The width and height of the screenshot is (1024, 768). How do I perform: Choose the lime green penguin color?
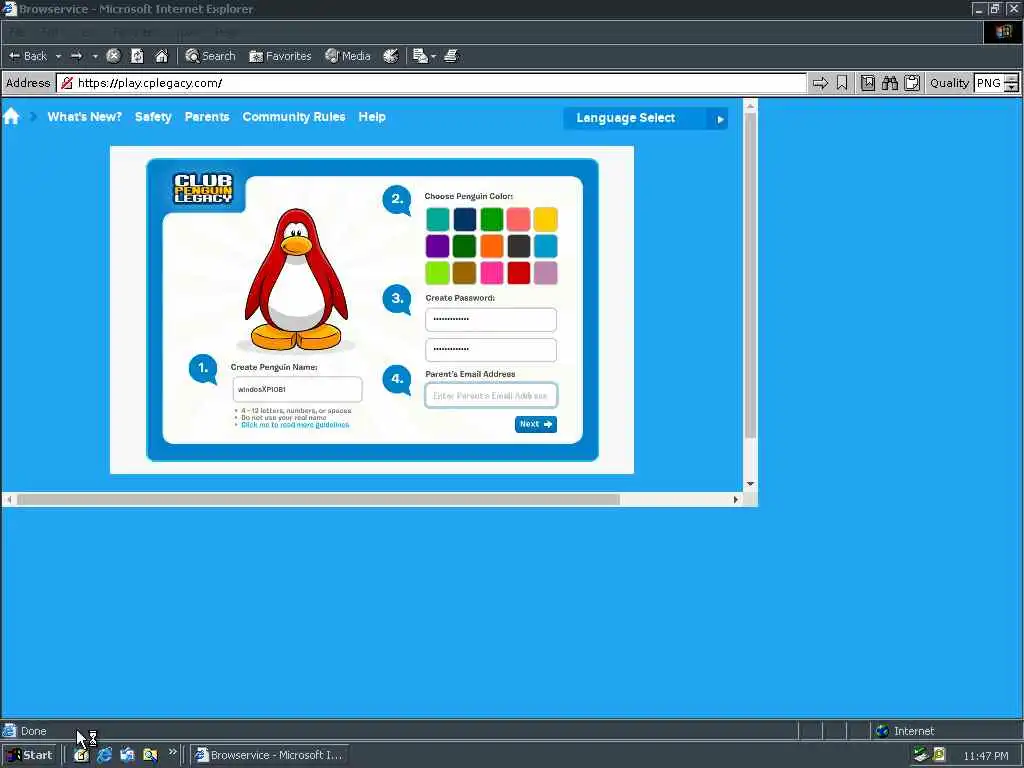point(438,273)
